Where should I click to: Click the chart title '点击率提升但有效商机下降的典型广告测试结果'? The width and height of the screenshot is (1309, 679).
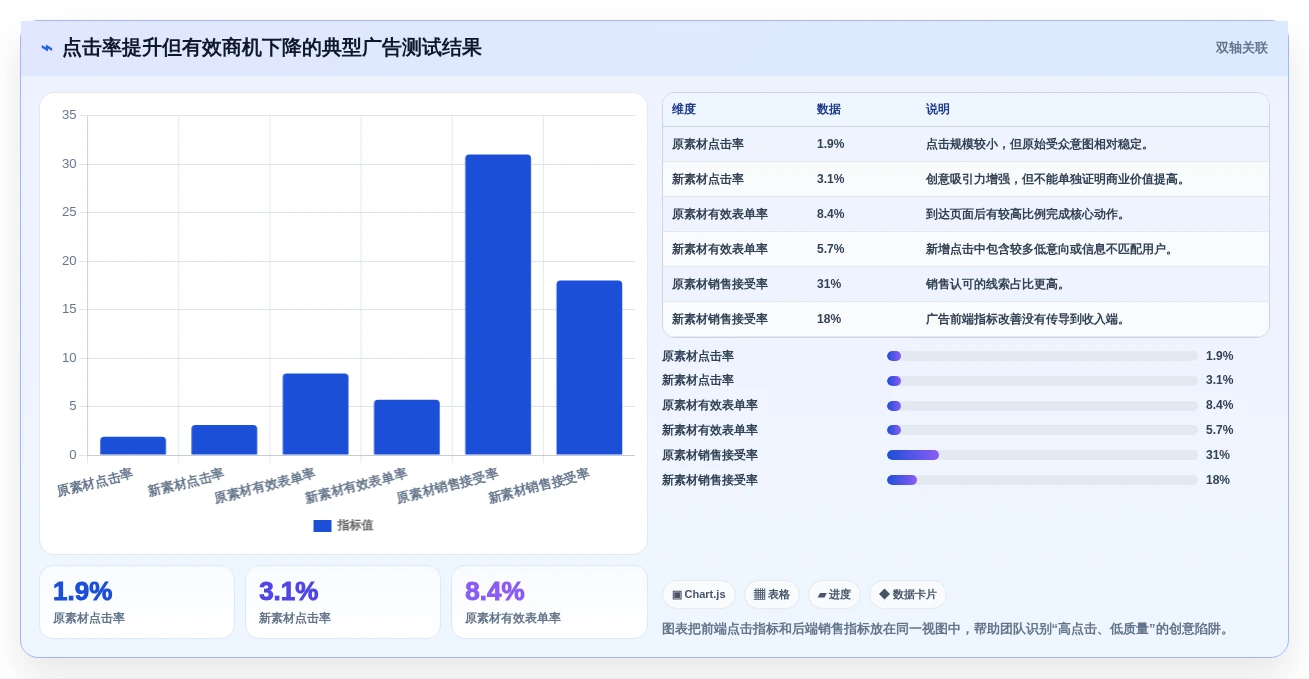pos(272,48)
